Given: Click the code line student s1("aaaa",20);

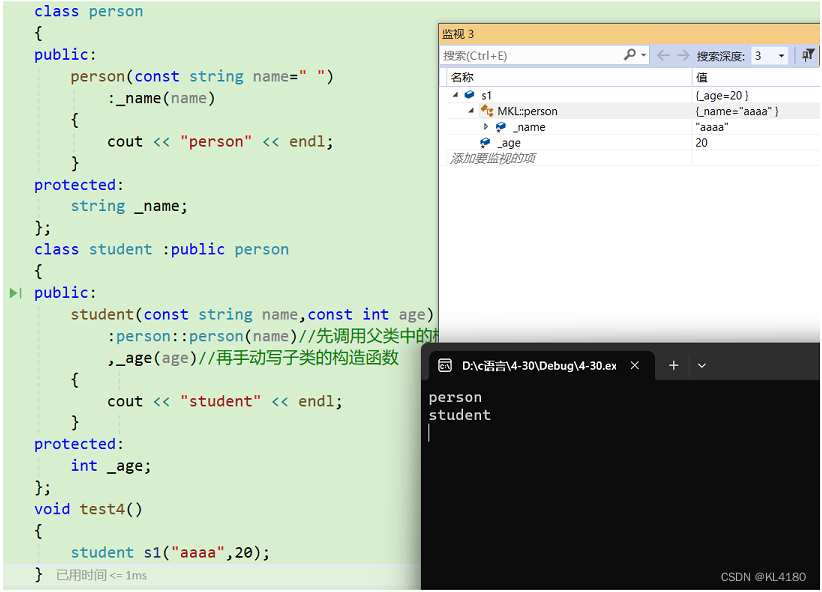Looking at the screenshot, I should [170, 553].
